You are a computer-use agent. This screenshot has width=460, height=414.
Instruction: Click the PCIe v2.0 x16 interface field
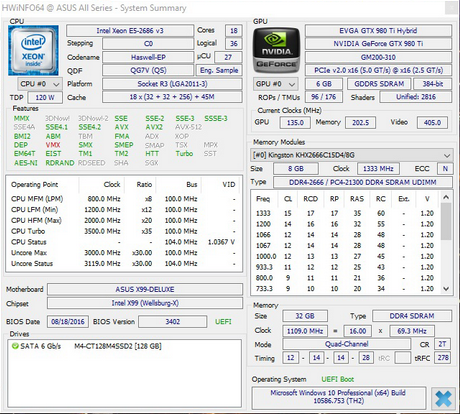[x=378, y=70]
